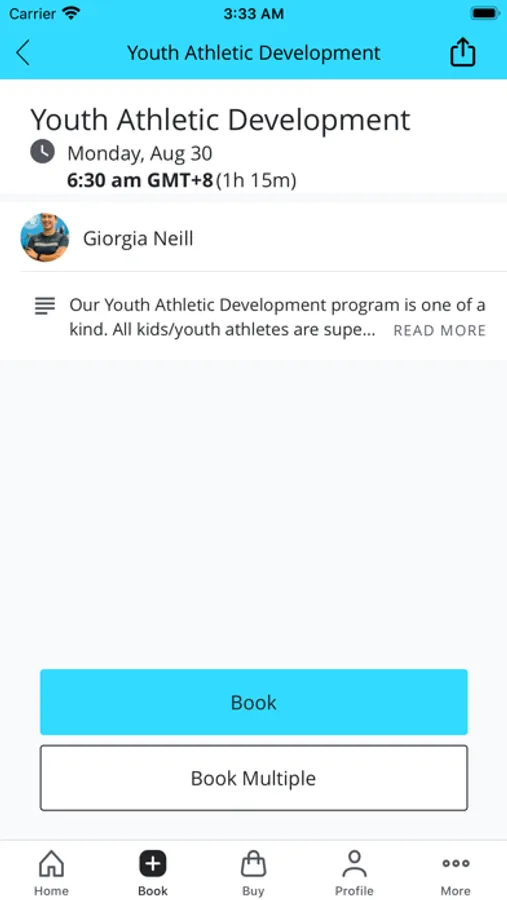This screenshot has height=900, width=507.
Task: Tap the class description text preview
Action: pyautogui.click(x=277, y=317)
